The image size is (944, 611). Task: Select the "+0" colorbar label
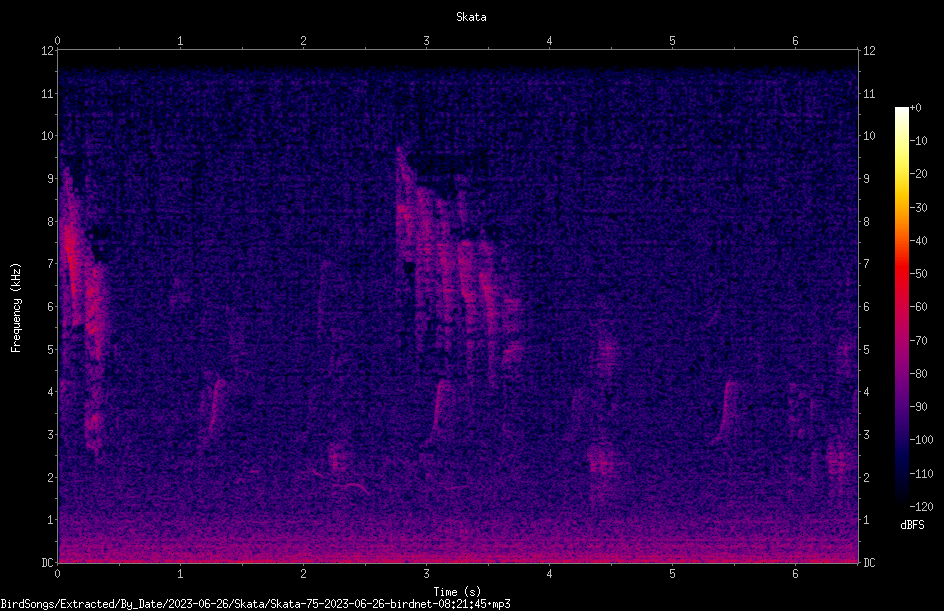click(915, 108)
